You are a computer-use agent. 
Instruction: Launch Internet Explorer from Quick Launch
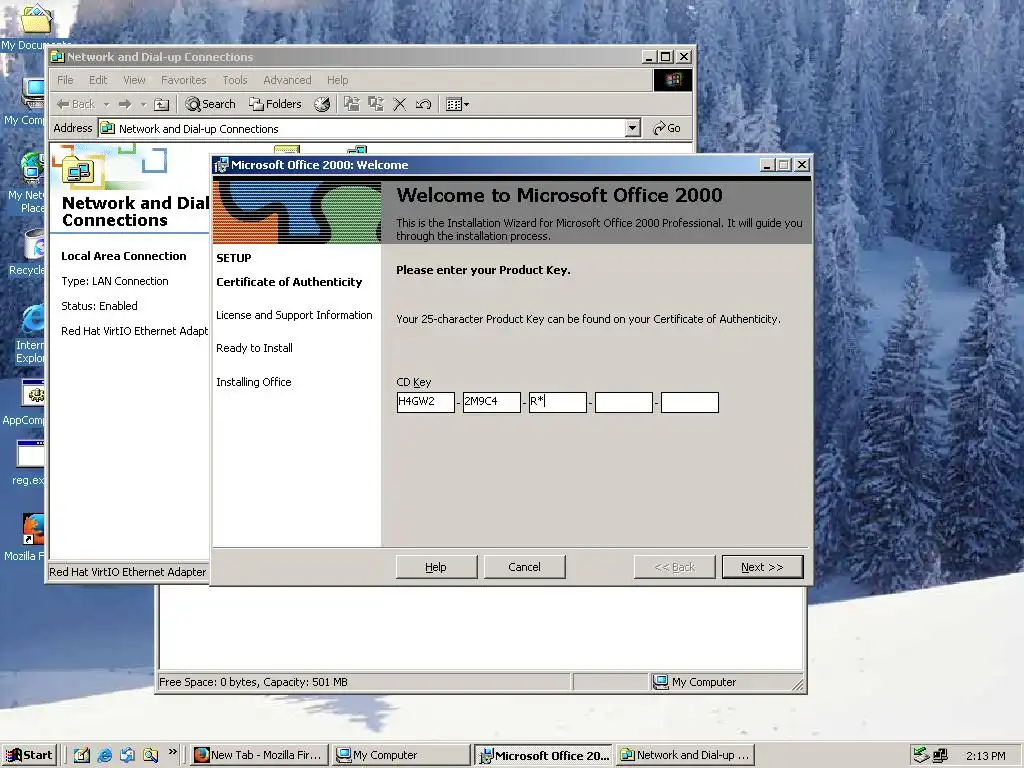tap(104, 755)
